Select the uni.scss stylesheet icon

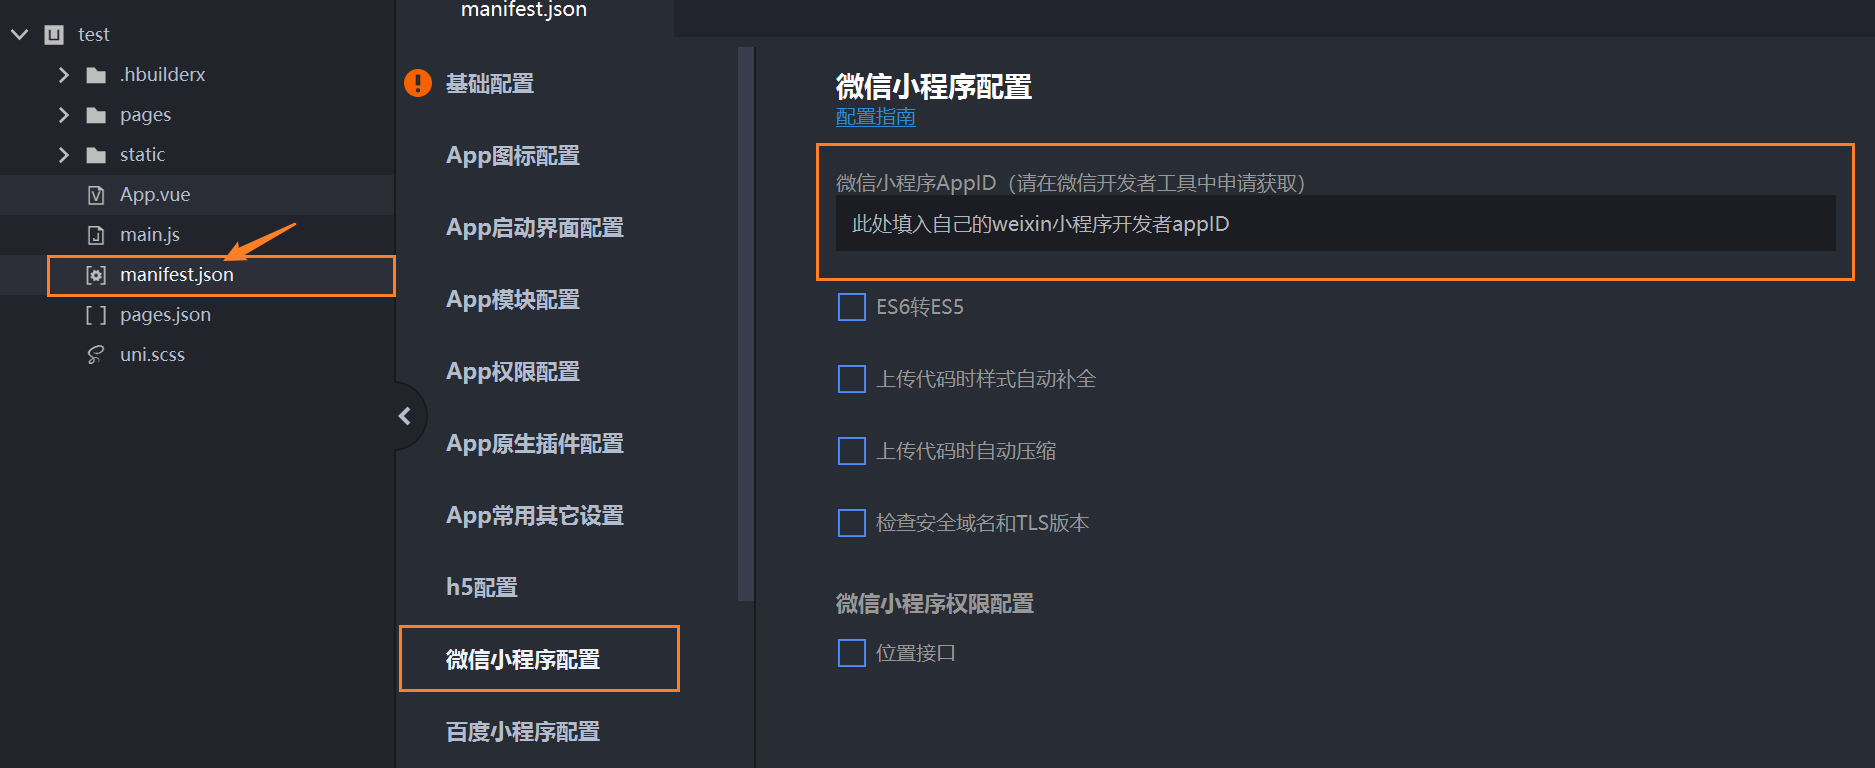tap(94, 354)
